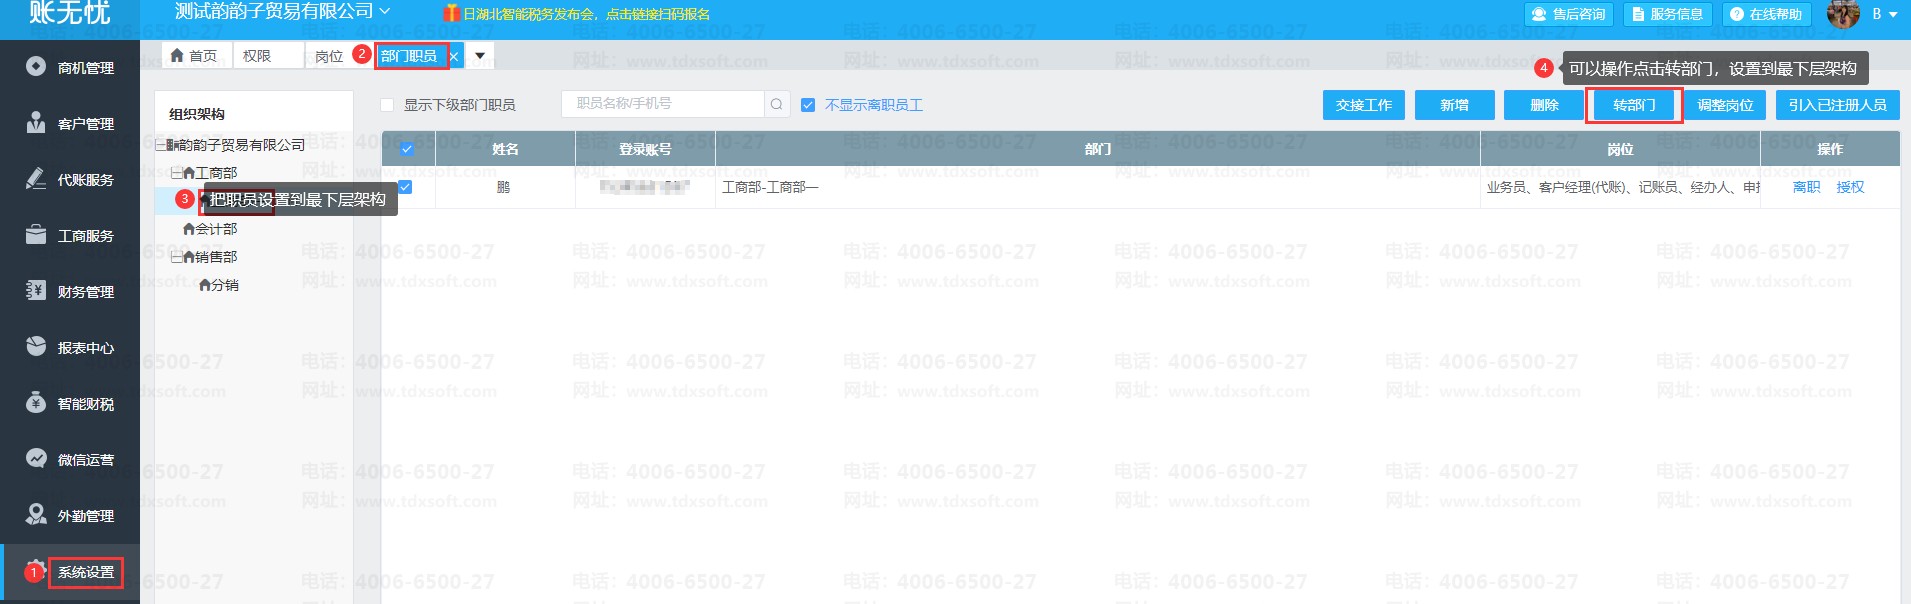Click the 职员名称/手机号 search field
Screen dimensions: 1911x604
[662, 104]
